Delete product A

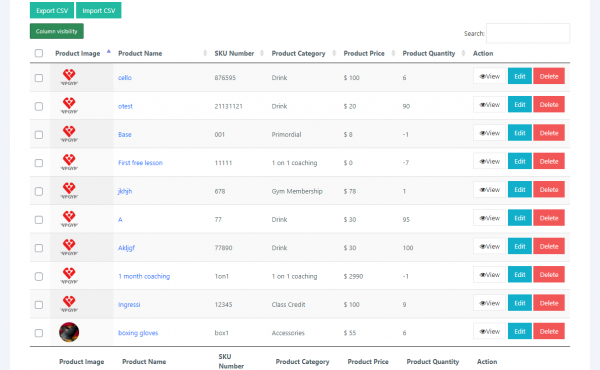(549, 218)
